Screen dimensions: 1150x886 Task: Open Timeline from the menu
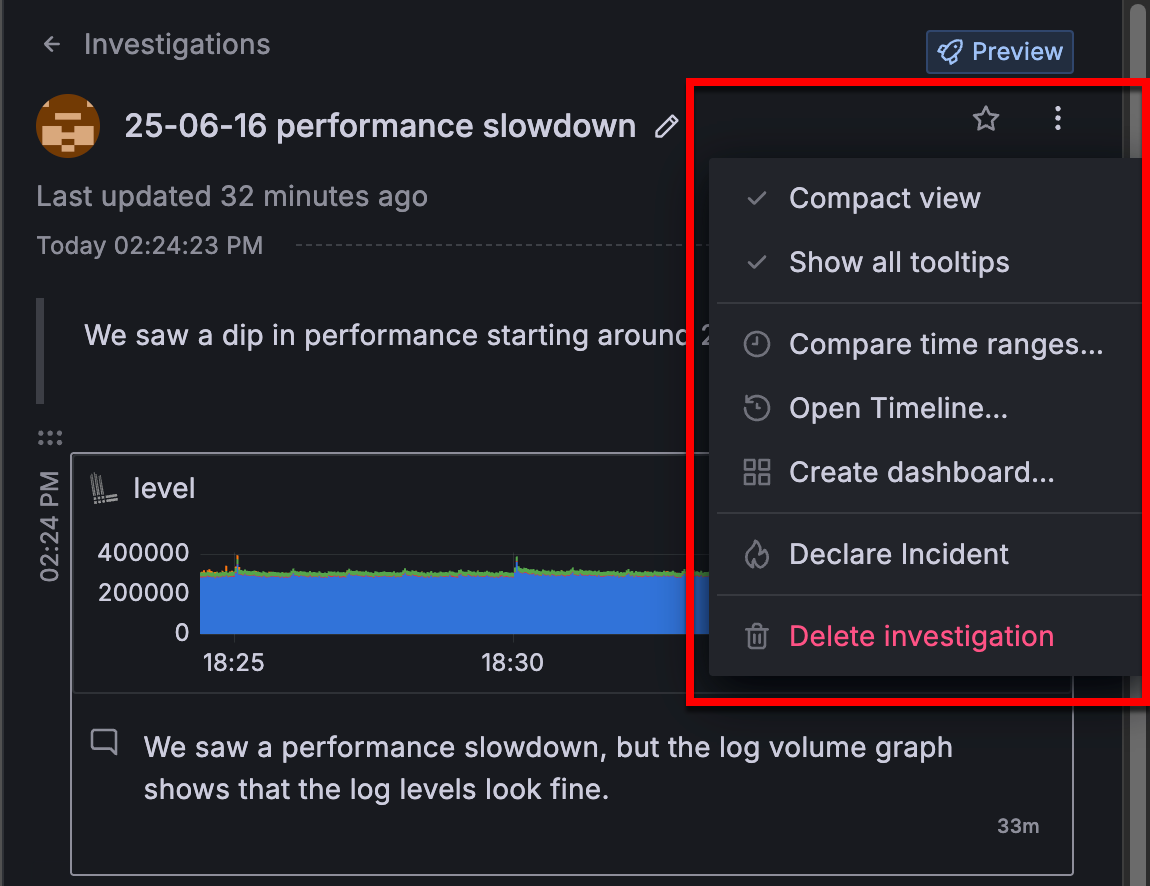[x=897, y=409]
